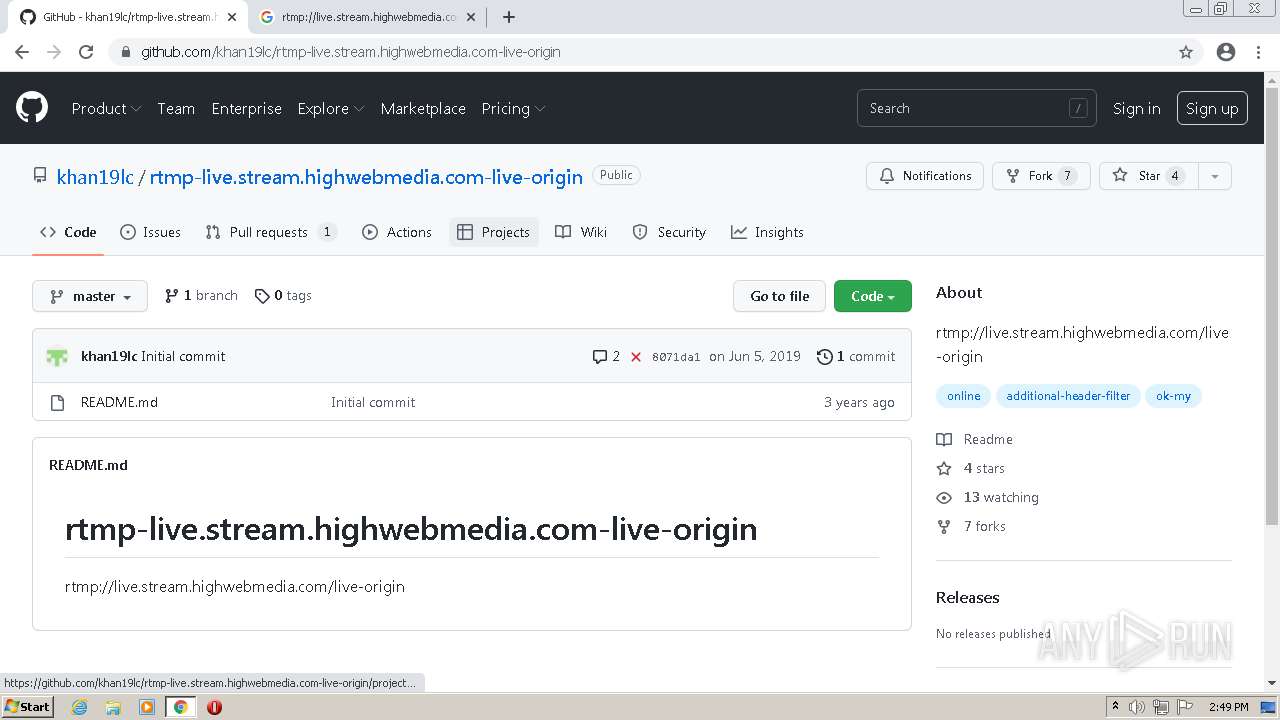Switch to the Security tab
This screenshot has width=1280, height=720.
669,232
